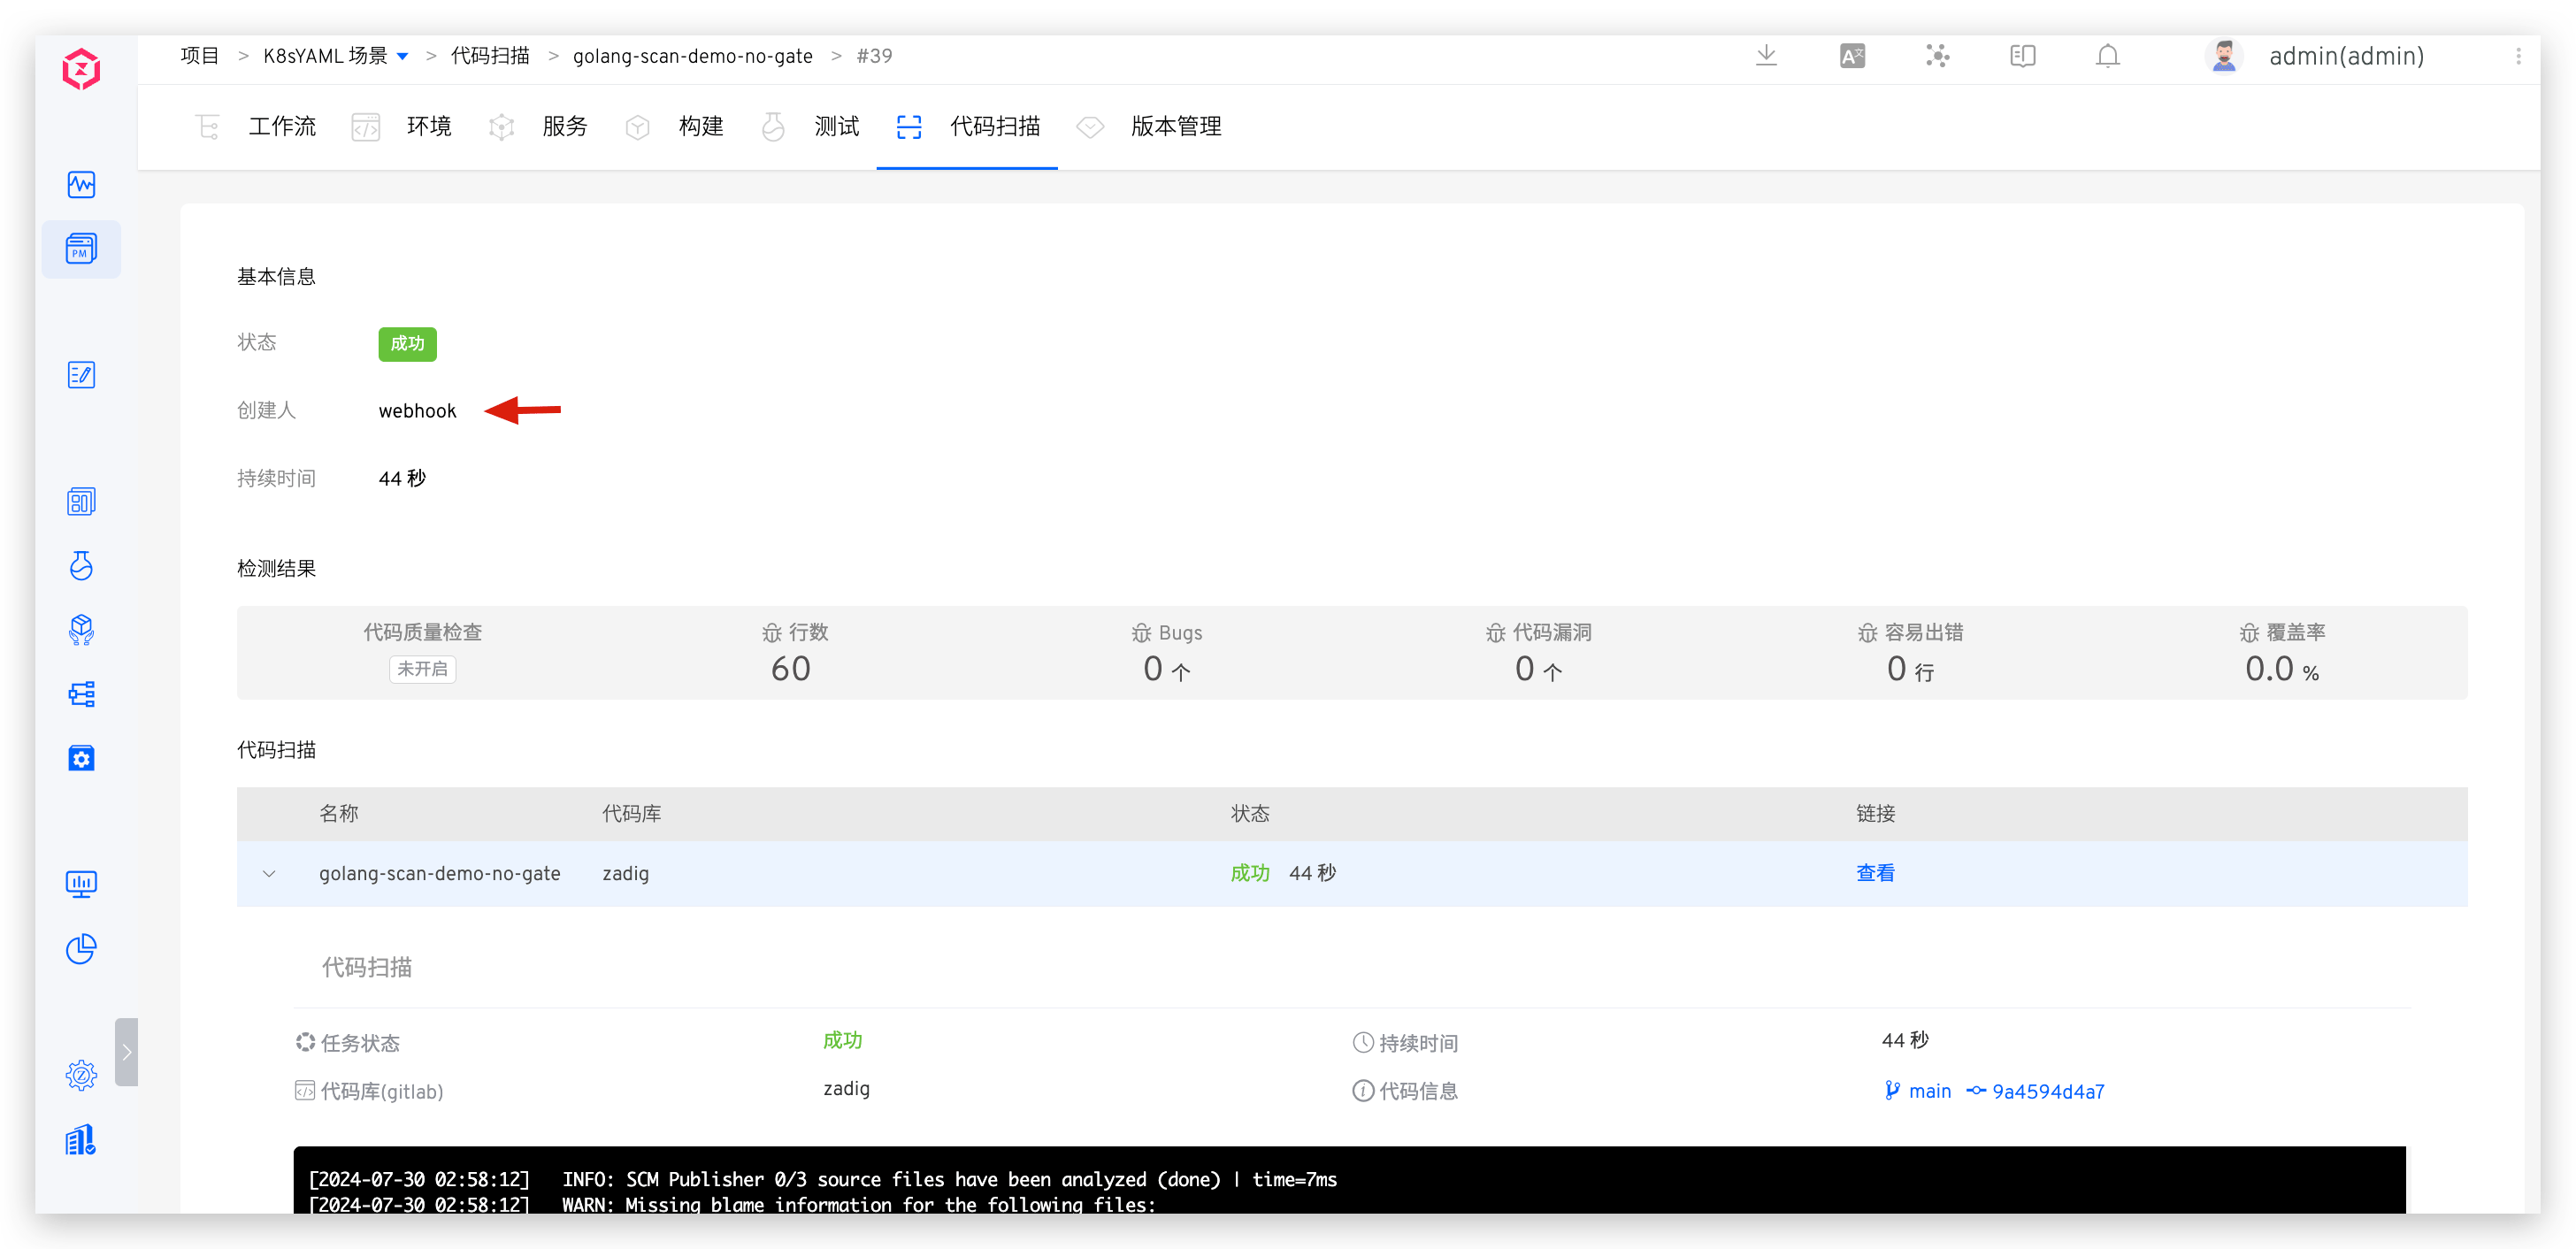Switch to the 工作流 tab
The width and height of the screenshot is (2576, 1249).
281,127
